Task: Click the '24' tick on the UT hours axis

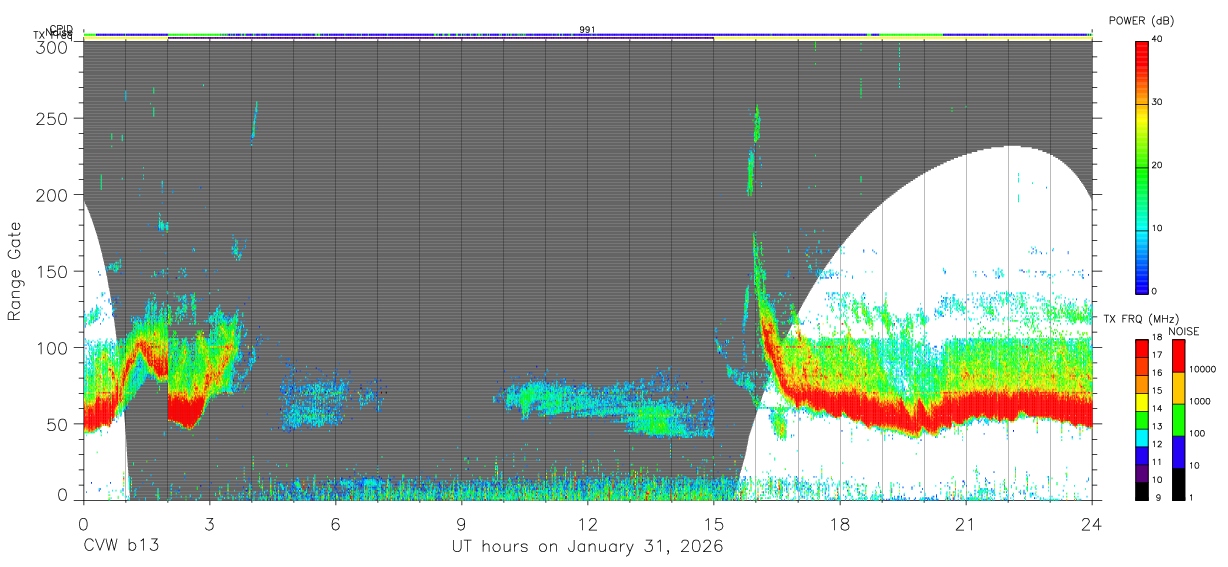Action: pyautogui.click(x=1091, y=523)
